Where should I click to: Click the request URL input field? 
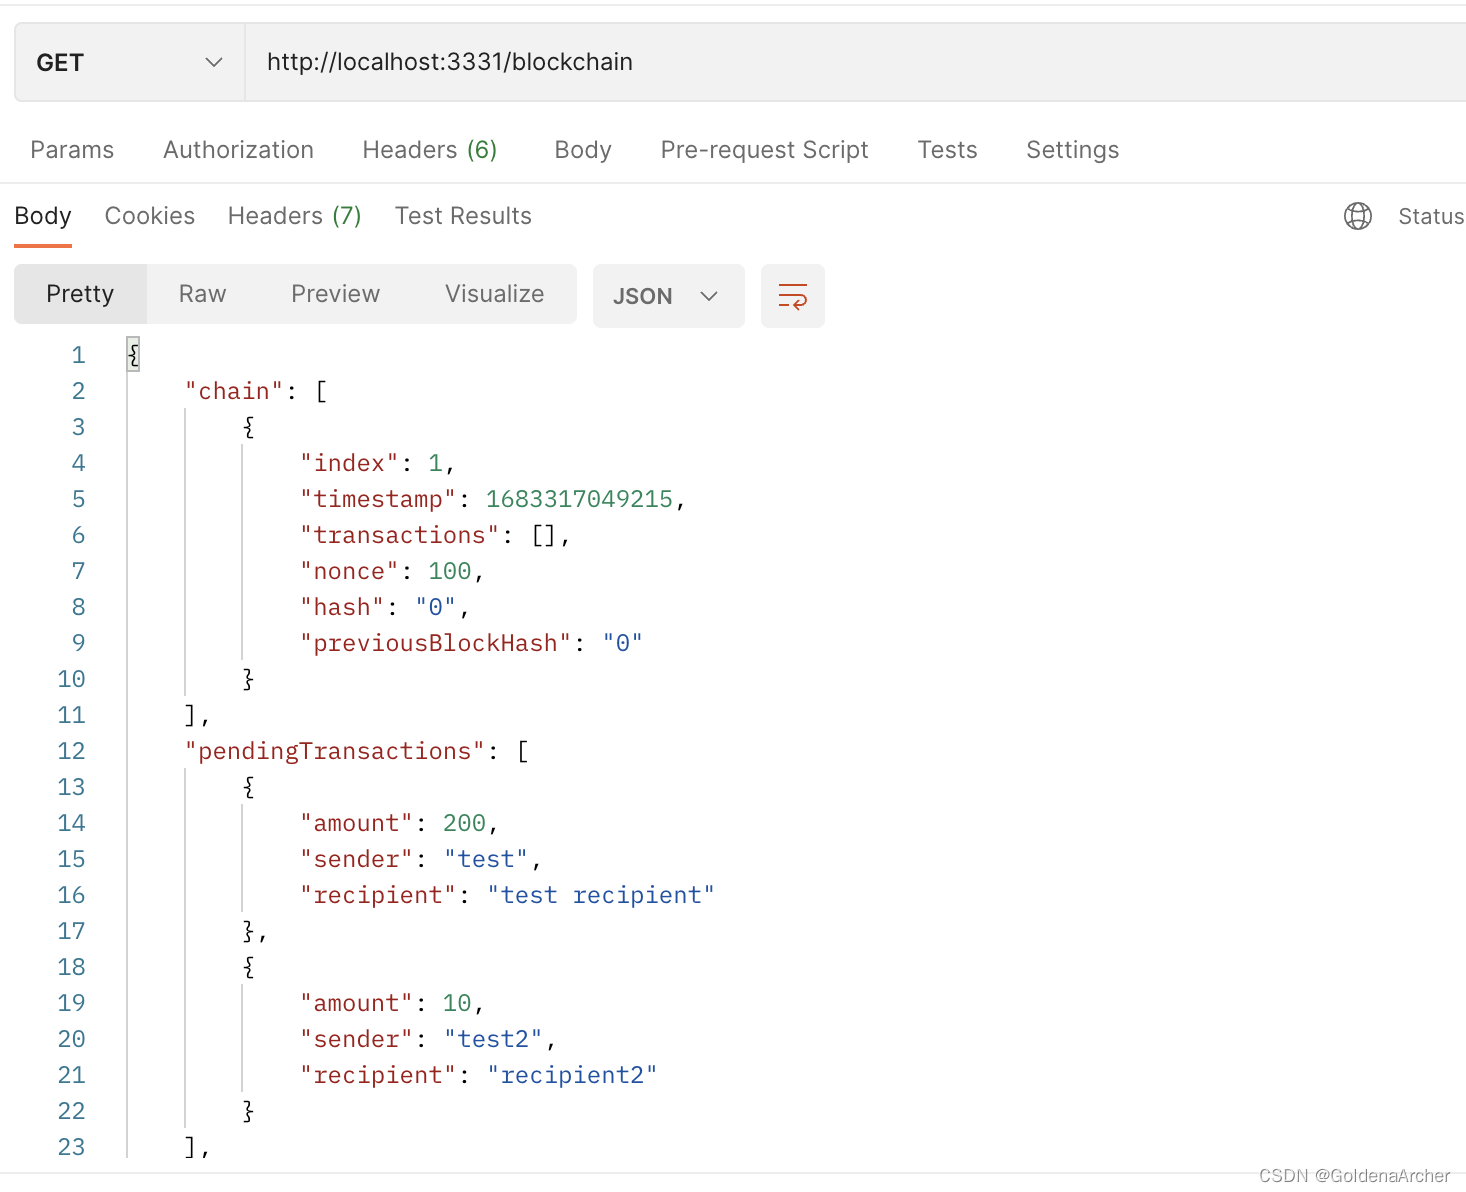[855, 62]
